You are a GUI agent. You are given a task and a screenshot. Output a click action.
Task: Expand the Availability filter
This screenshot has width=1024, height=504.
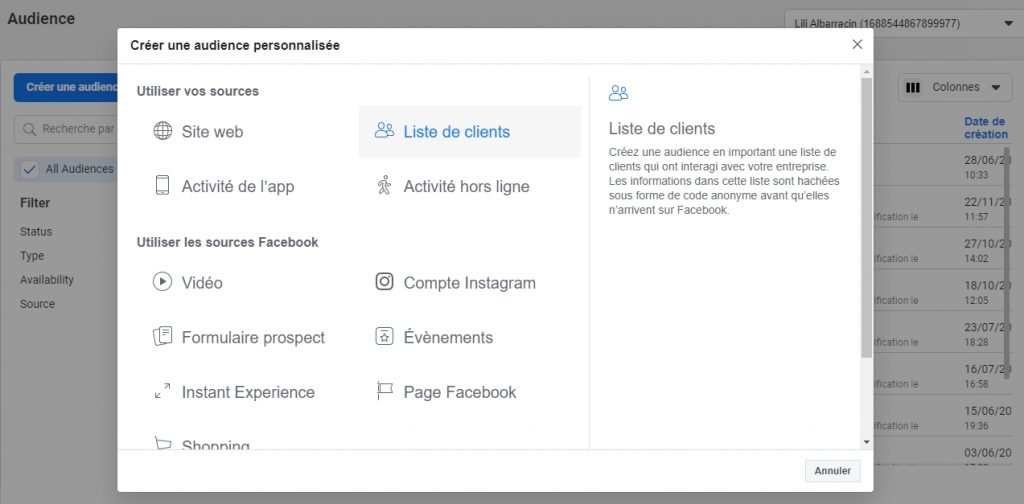[x=47, y=279]
